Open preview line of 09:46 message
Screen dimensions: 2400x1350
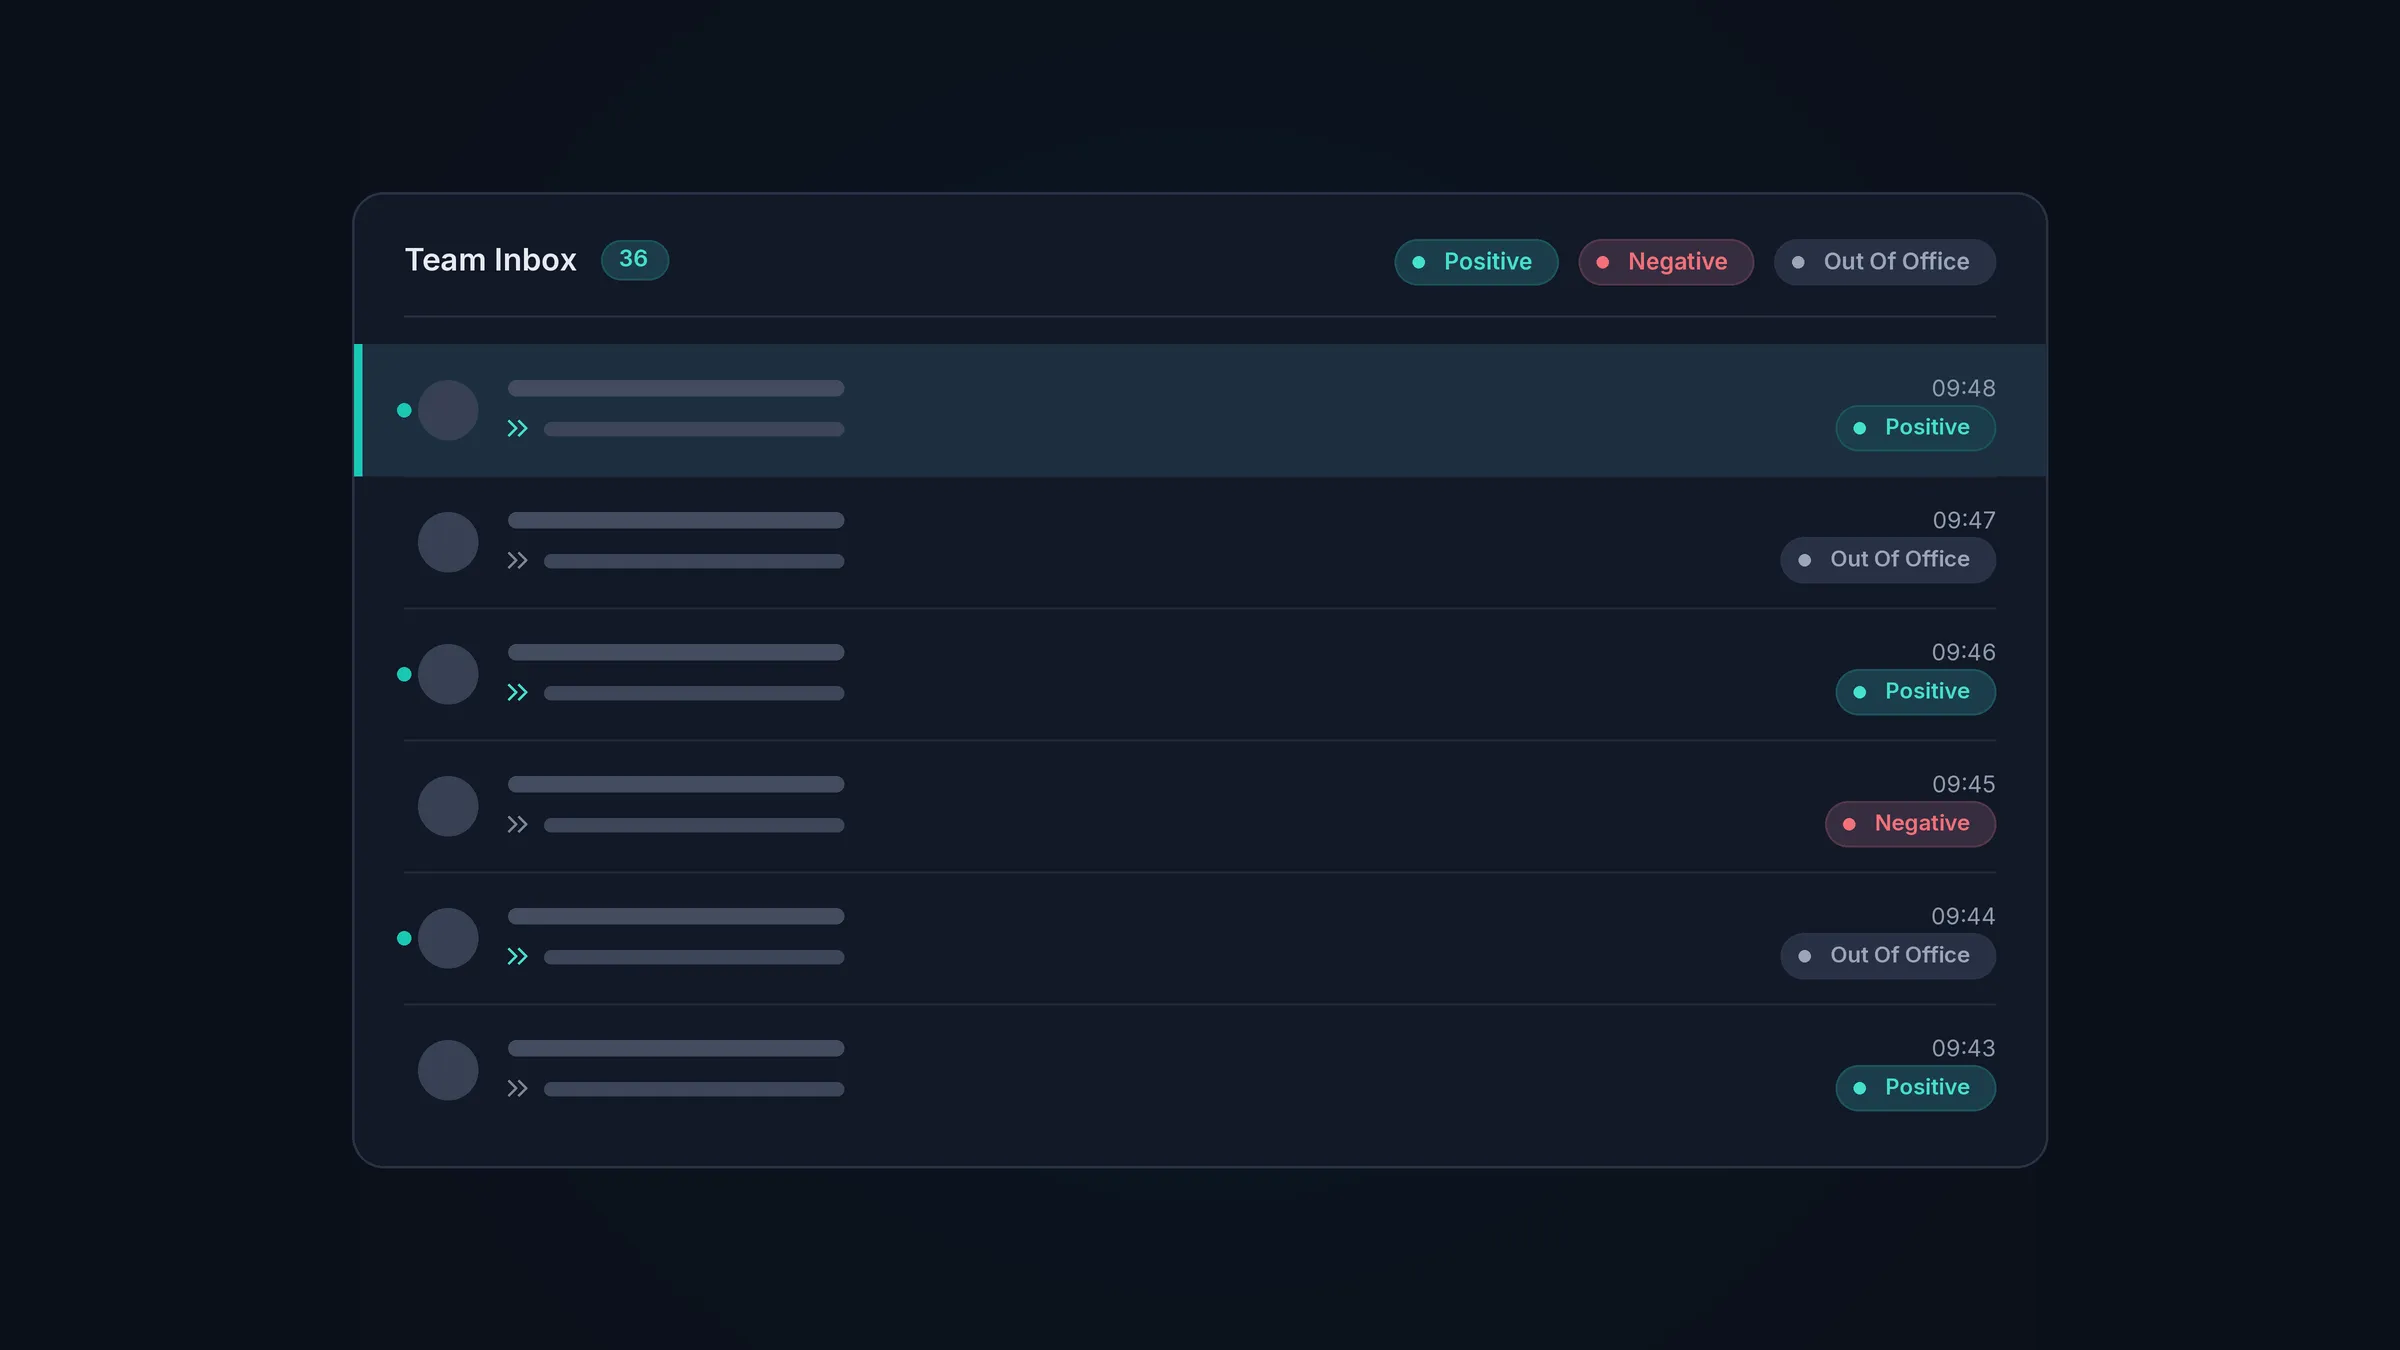tap(694, 693)
